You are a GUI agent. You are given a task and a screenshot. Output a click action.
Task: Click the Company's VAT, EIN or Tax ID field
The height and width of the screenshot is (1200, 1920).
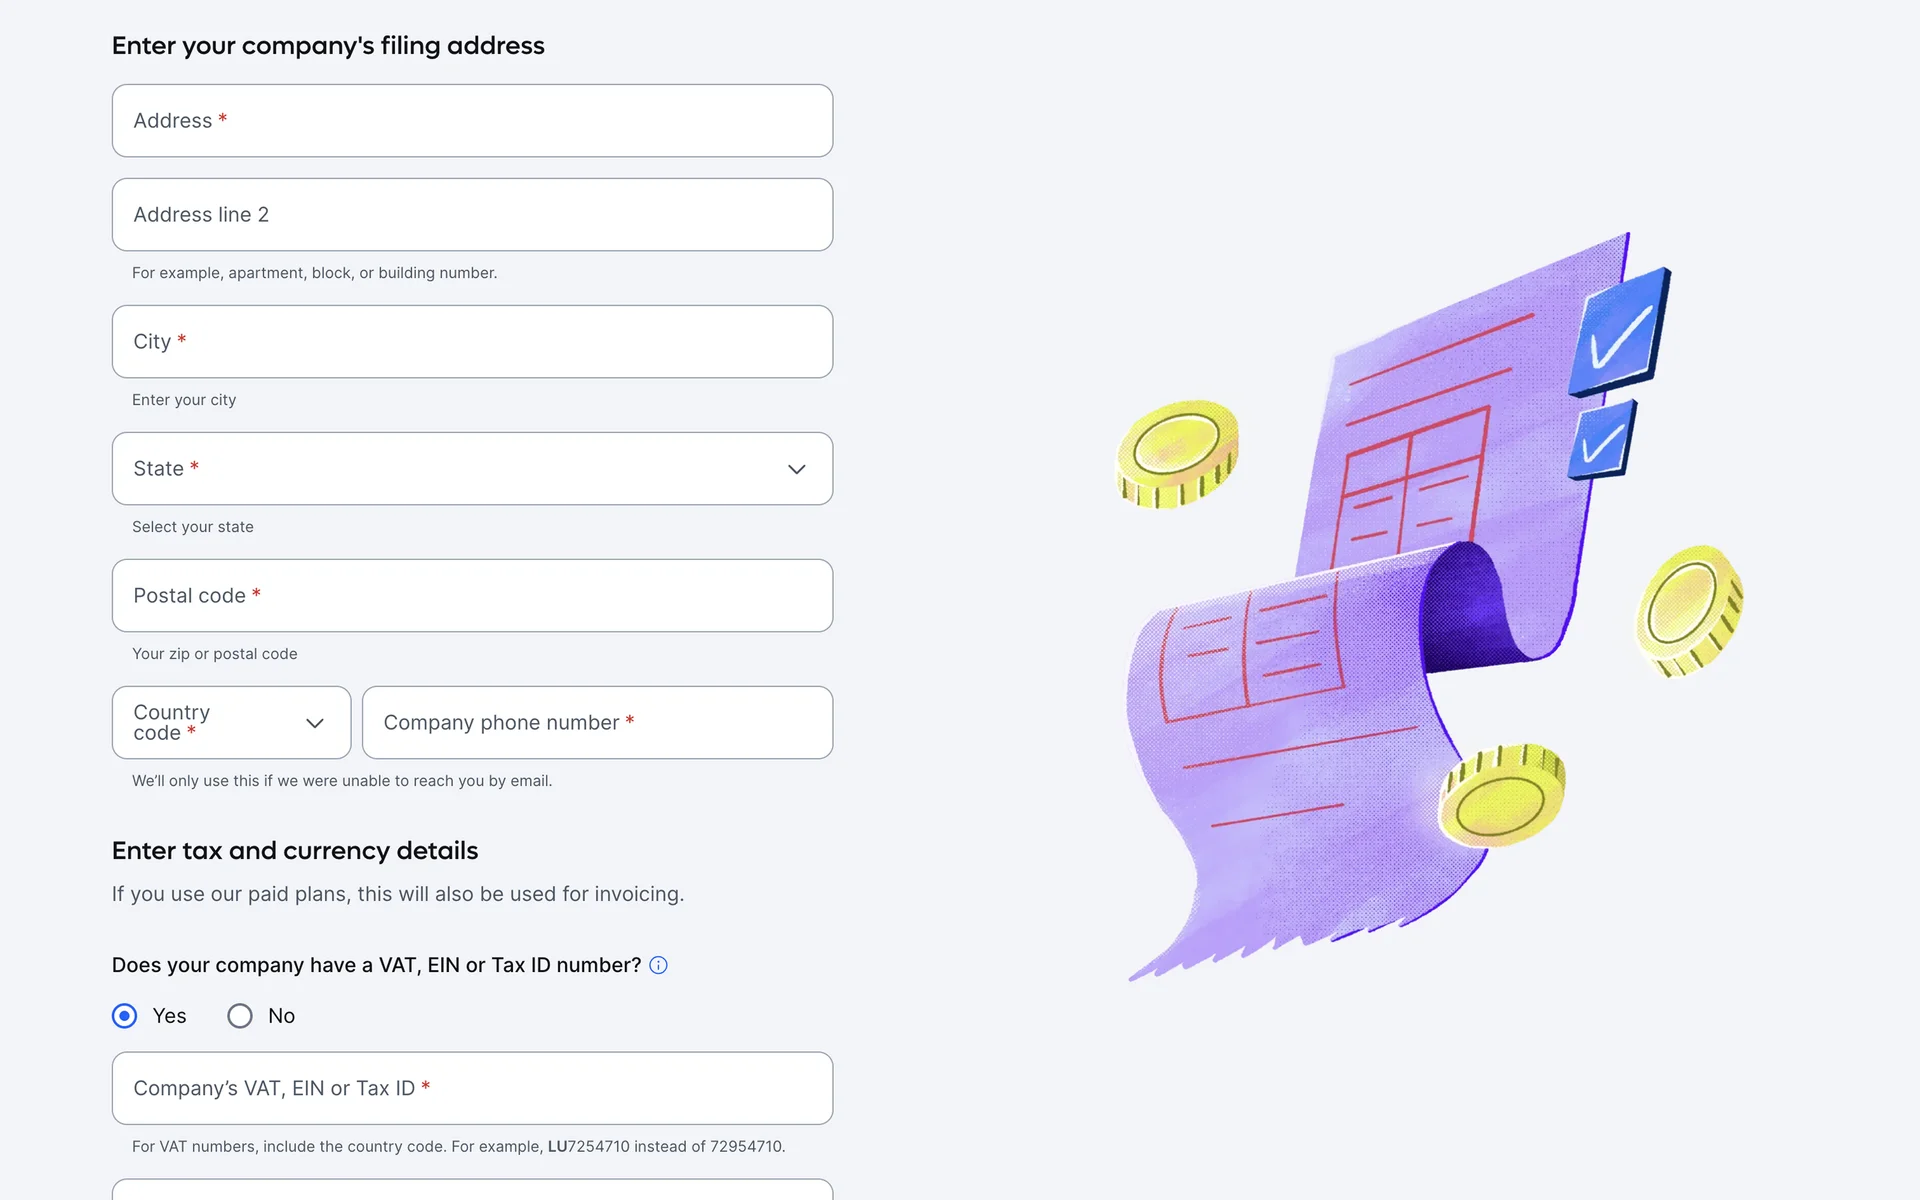472,1088
